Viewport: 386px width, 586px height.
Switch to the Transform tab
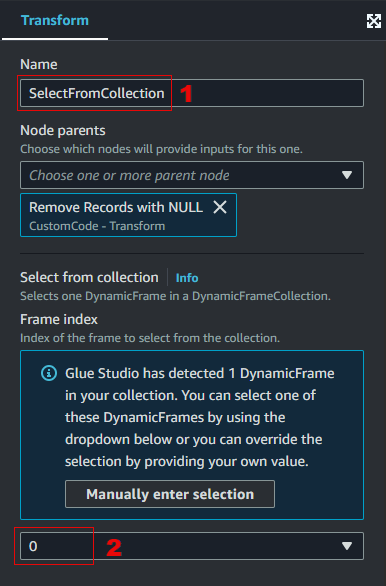tap(55, 21)
